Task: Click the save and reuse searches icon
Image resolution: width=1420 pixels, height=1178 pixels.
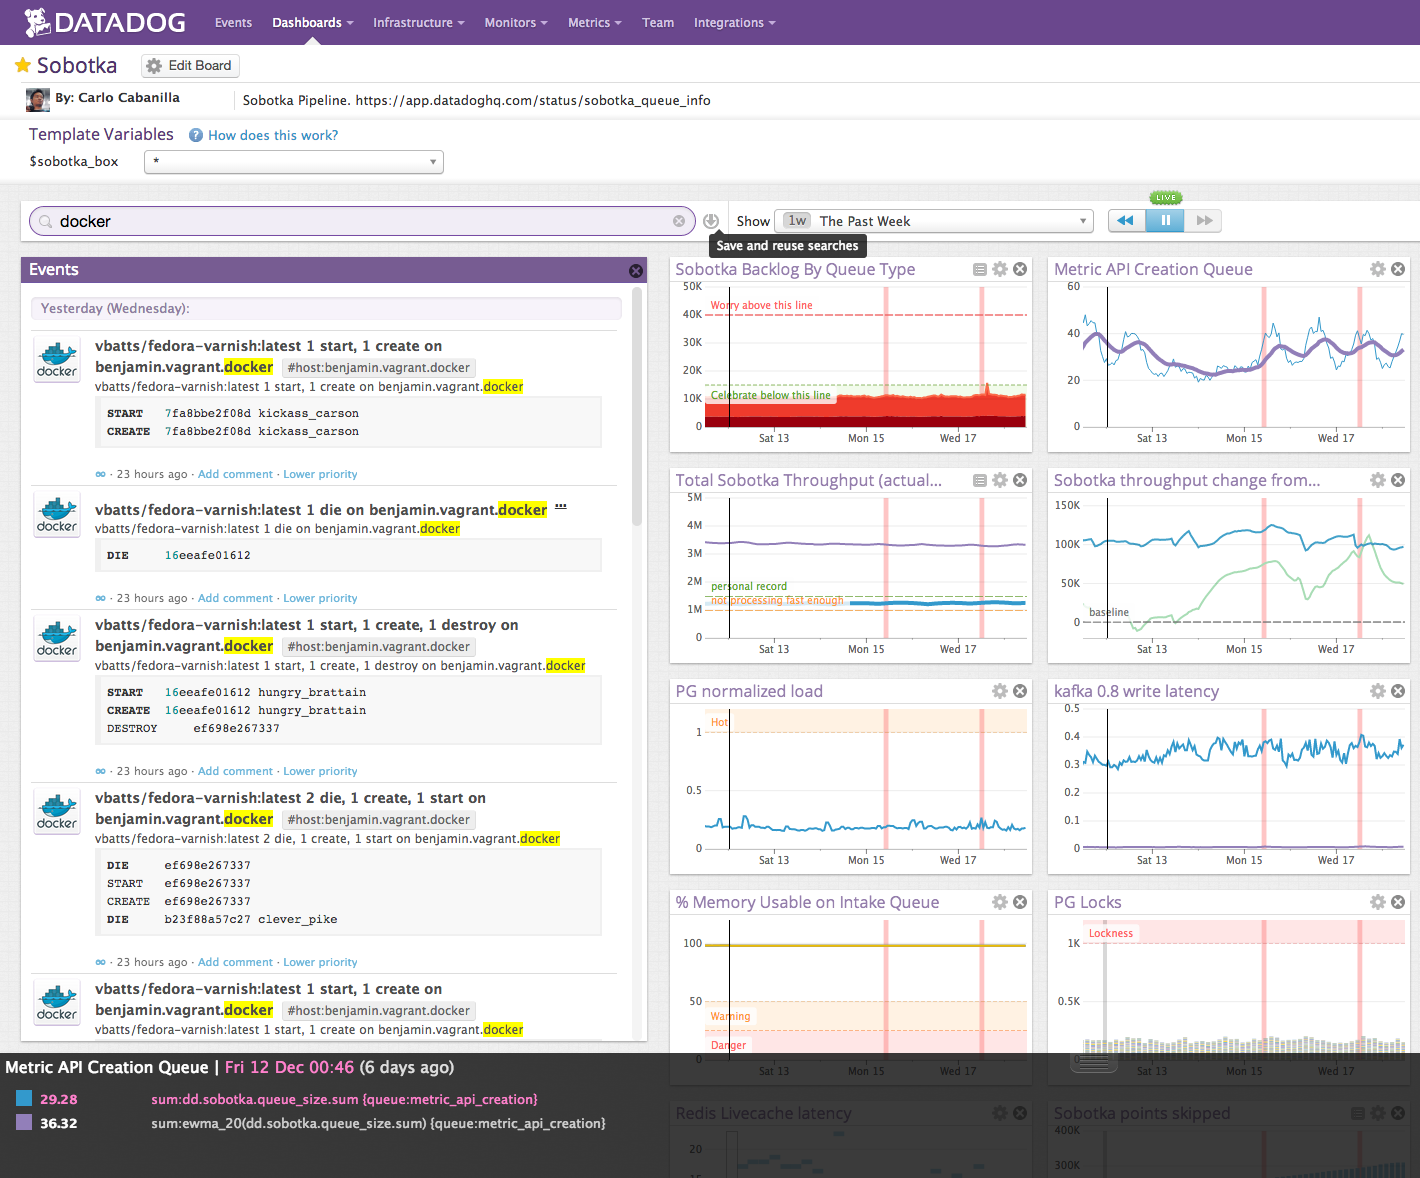Action: [711, 221]
